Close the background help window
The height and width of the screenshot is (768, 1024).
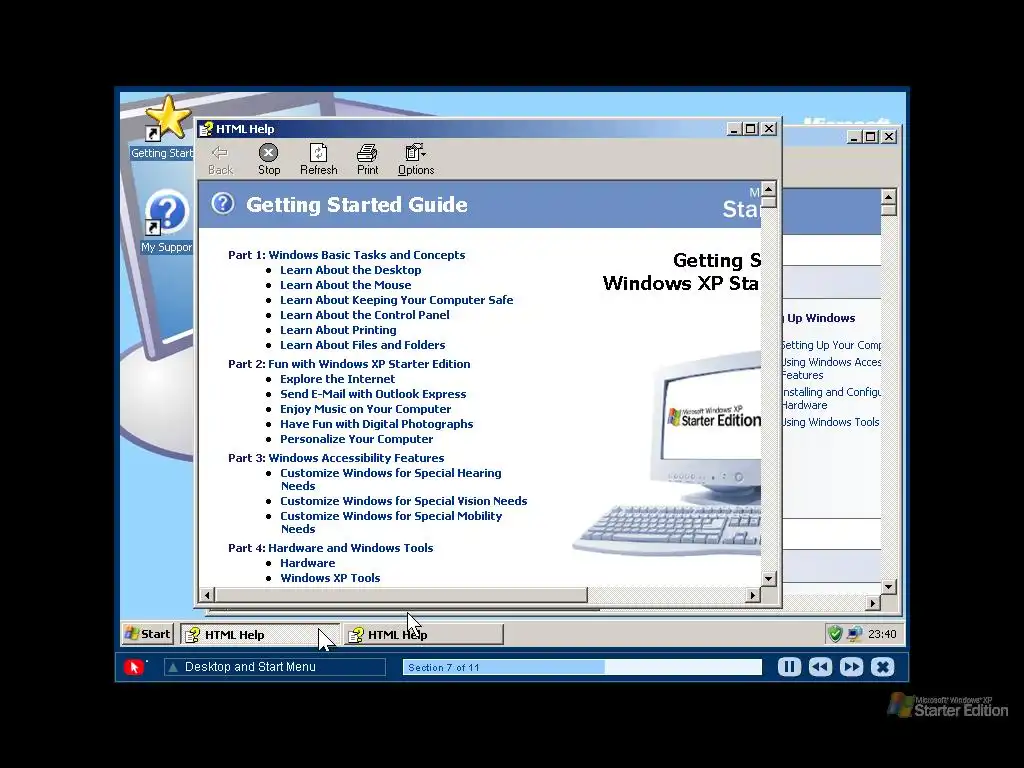point(889,136)
